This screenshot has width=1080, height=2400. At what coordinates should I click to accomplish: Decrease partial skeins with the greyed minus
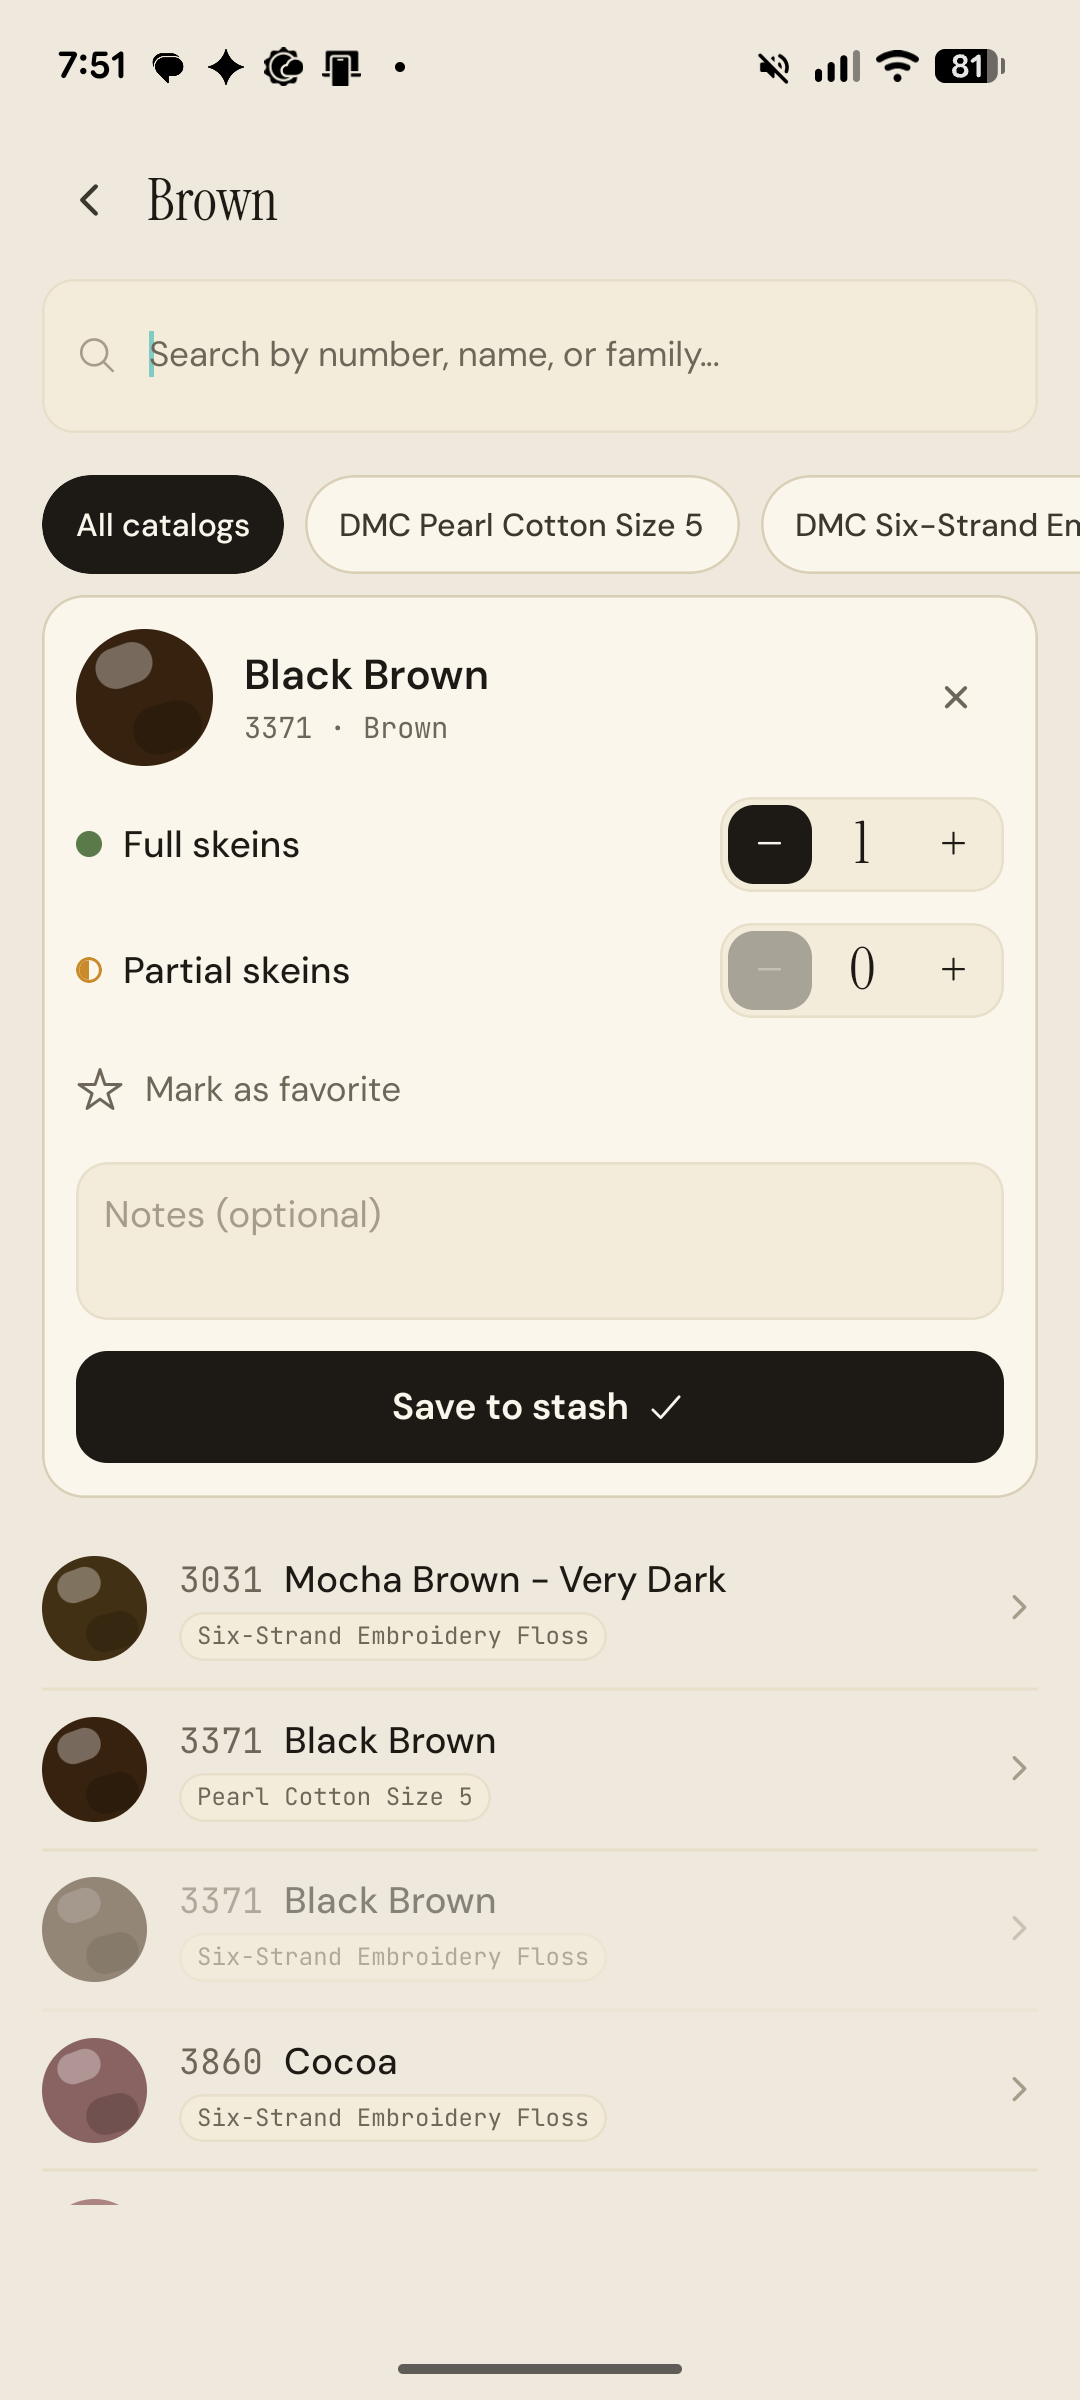point(770,970)
